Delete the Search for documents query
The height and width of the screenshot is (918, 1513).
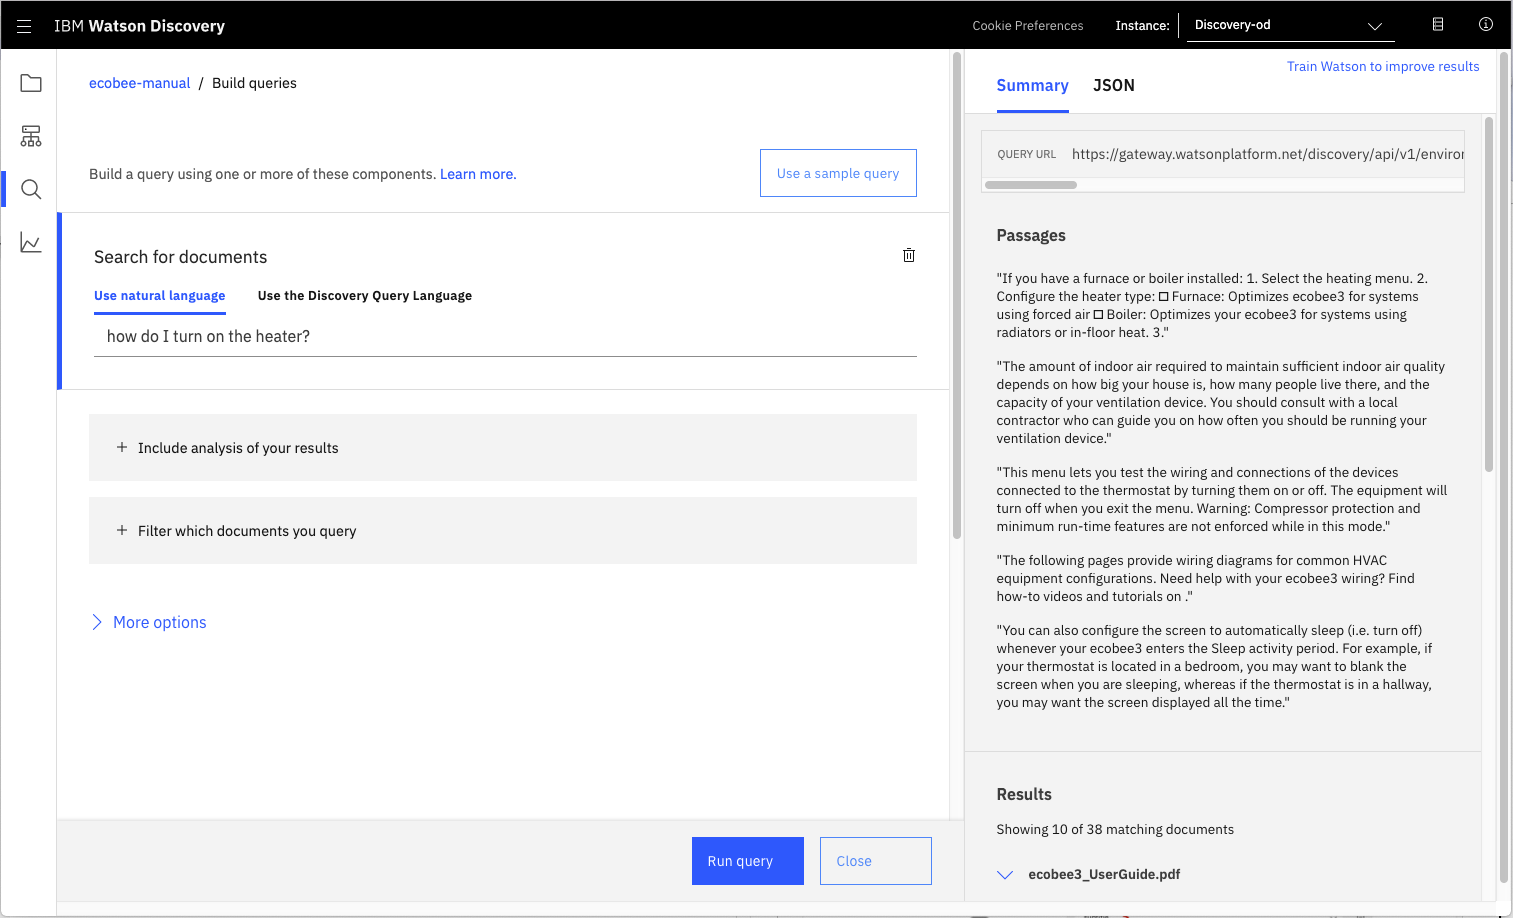coord(909,255)
